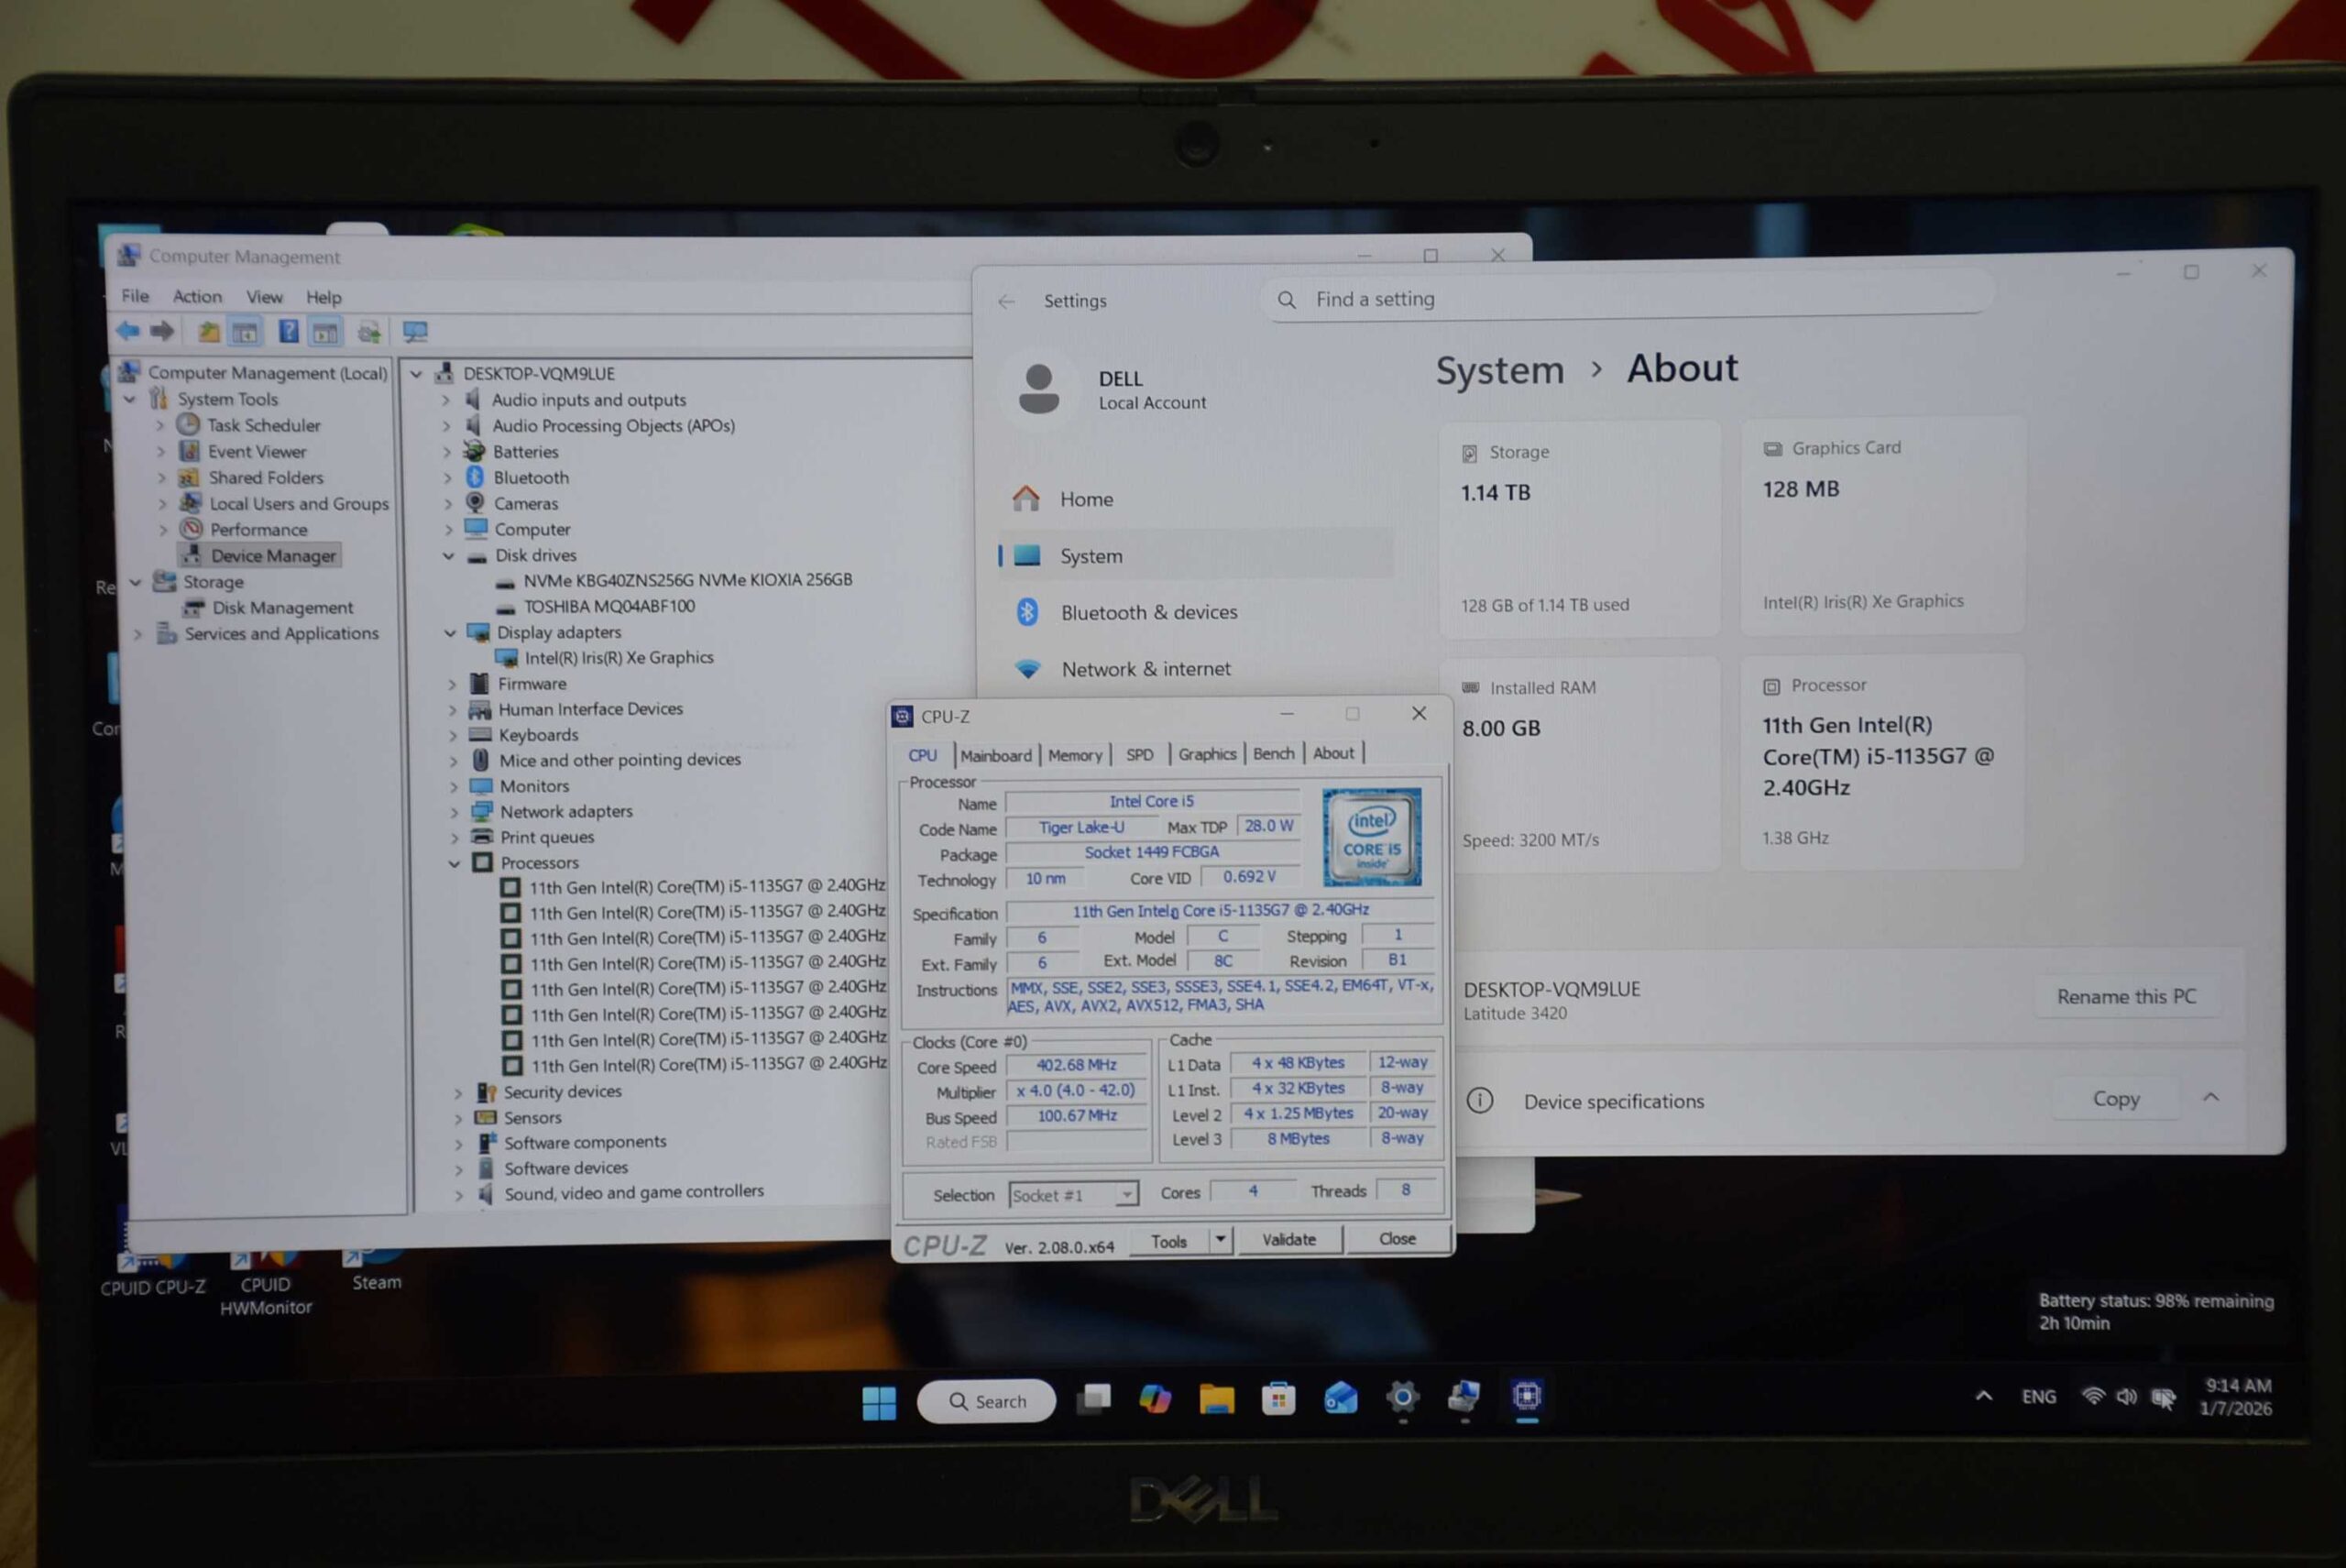Click the Rename this PC button
Viewport: 2346px width, 1568px height.
tap(2126, 997)
